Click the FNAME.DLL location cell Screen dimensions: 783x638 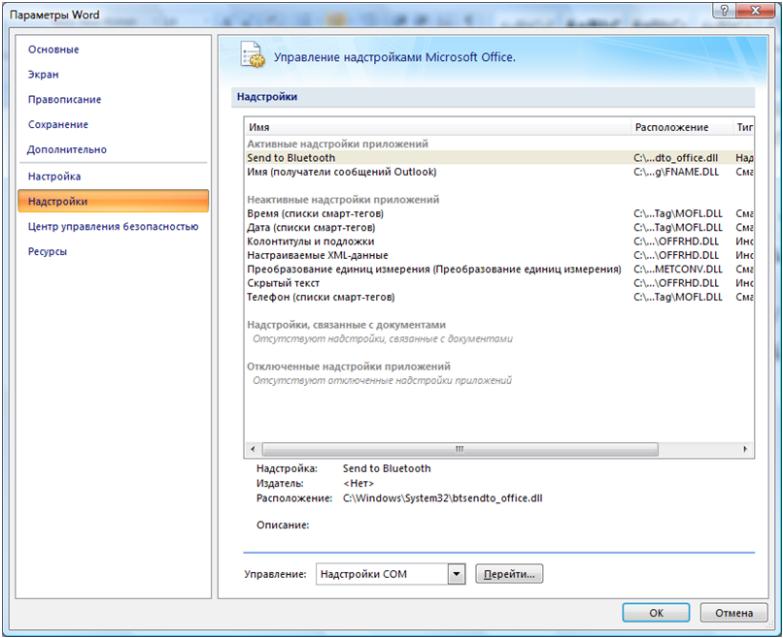tap(676, 172)
